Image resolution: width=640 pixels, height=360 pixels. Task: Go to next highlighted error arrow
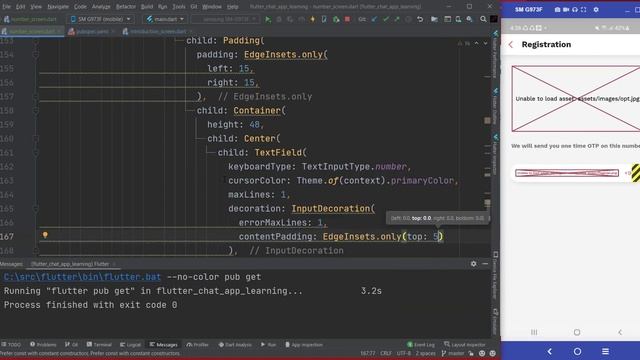click(x=485, y=43)
